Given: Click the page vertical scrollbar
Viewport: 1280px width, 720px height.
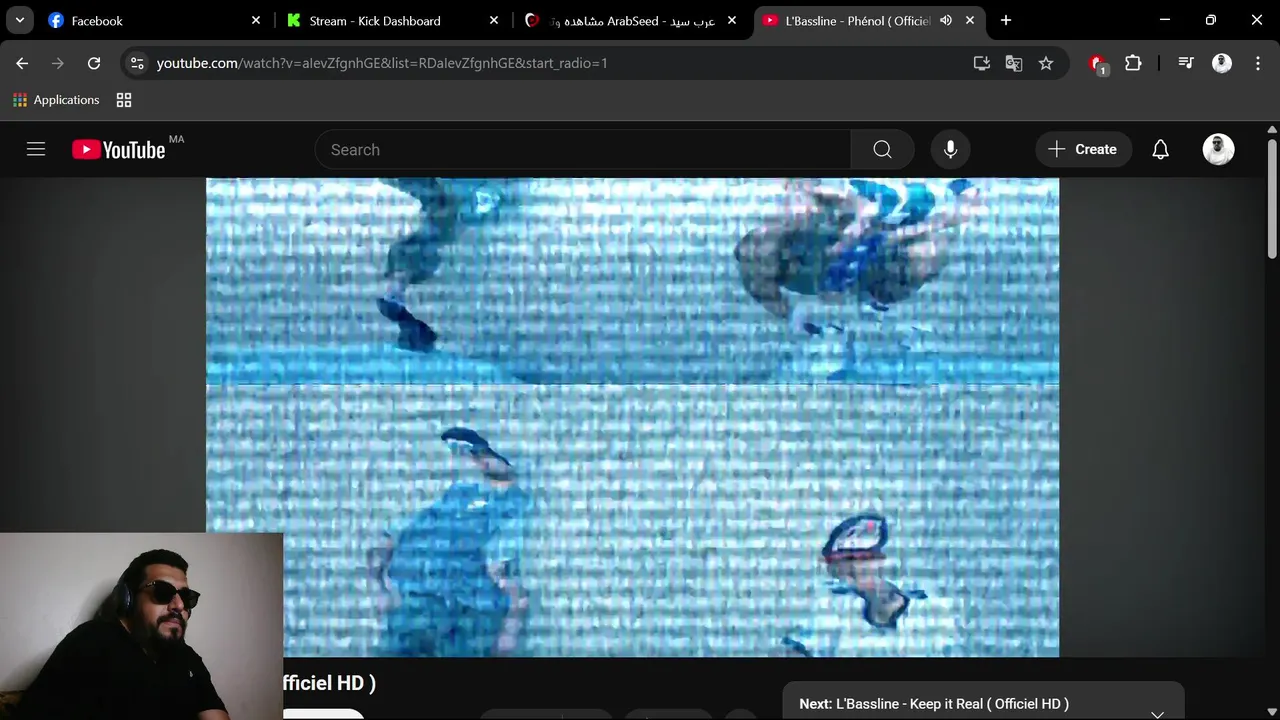Looking at the screenshot, I should pos(1272,200).
